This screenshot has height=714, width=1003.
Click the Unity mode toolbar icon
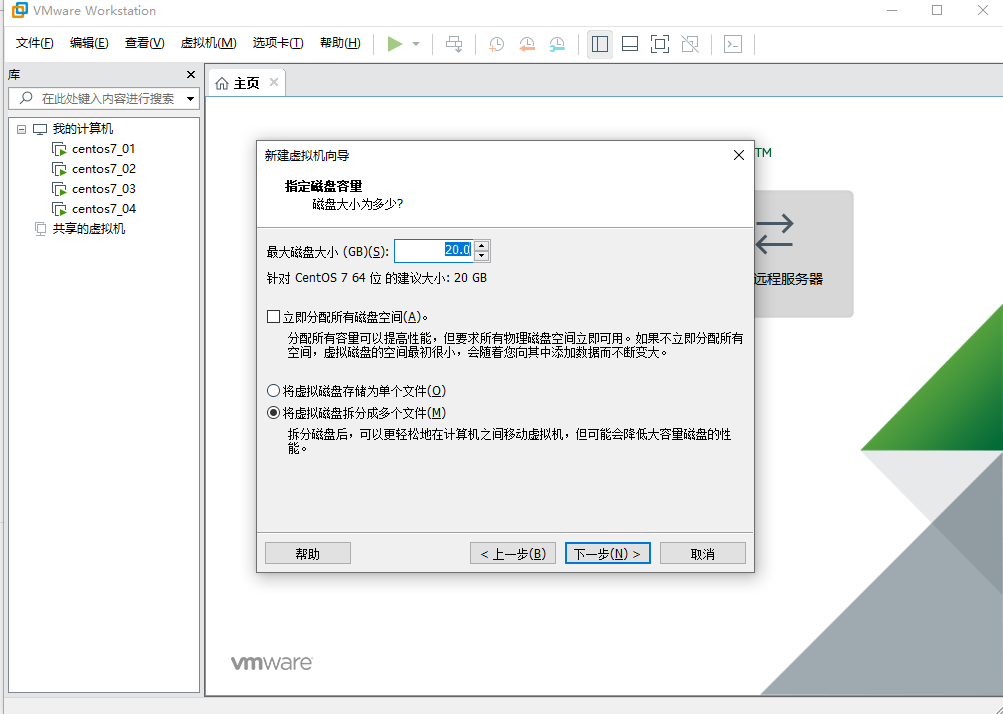[x=688, y=44]
